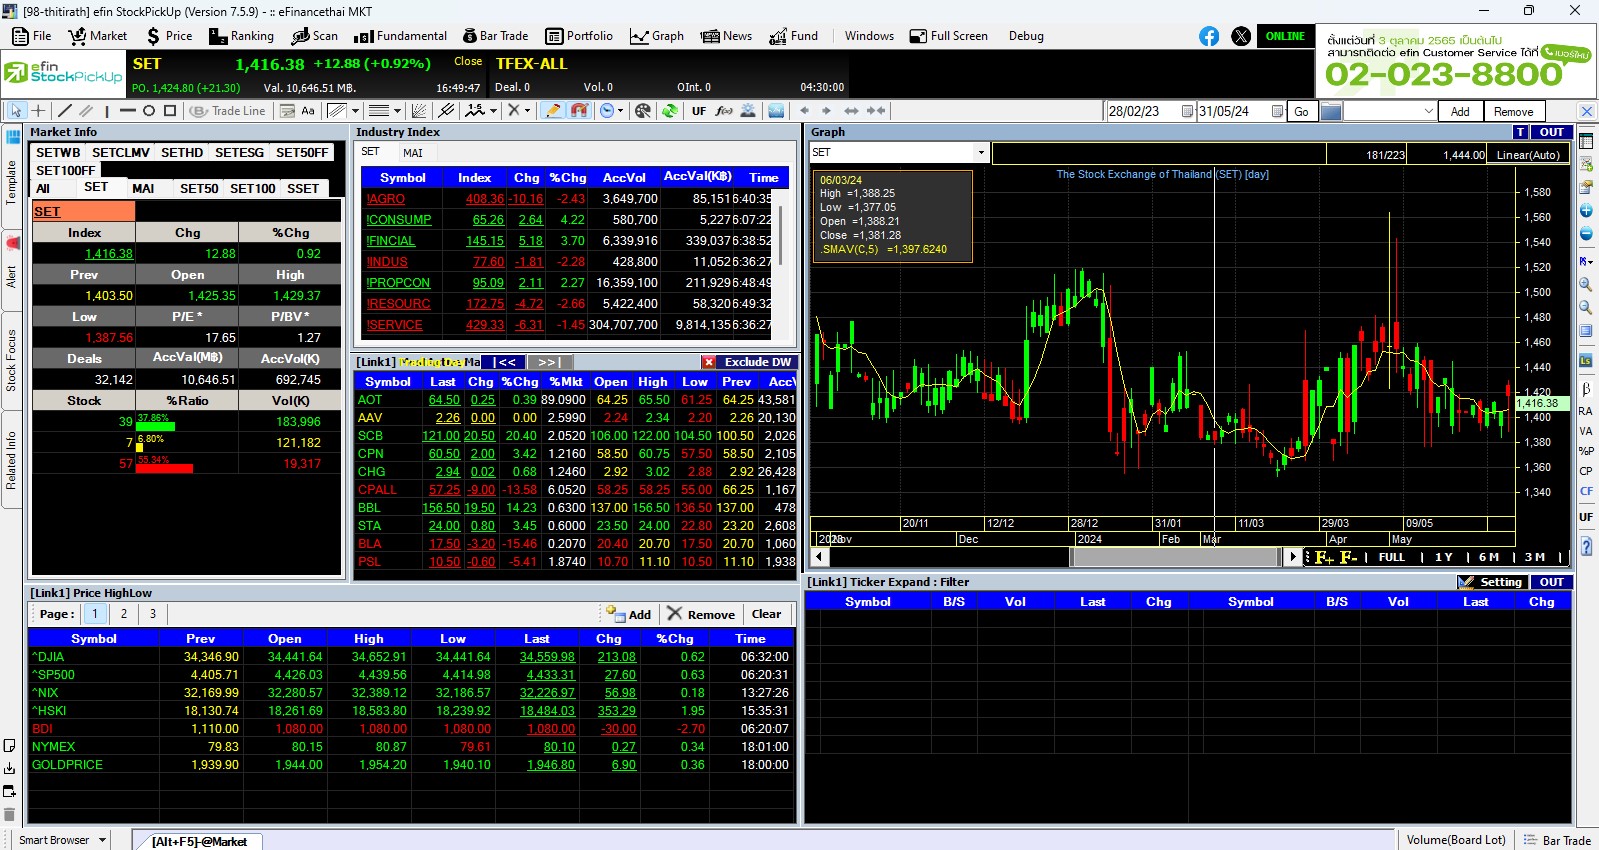Switch to the SET50 tab
1599x850 pixels.
[x=199, y=188]
